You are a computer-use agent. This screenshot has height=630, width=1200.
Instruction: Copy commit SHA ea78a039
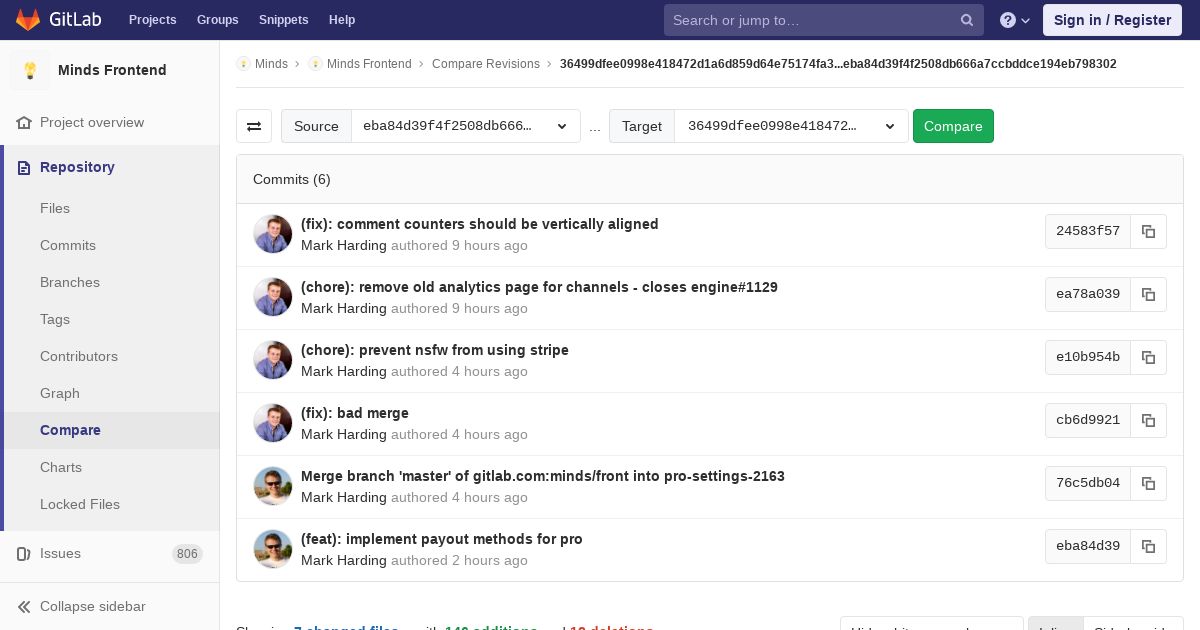(1149, 294)
